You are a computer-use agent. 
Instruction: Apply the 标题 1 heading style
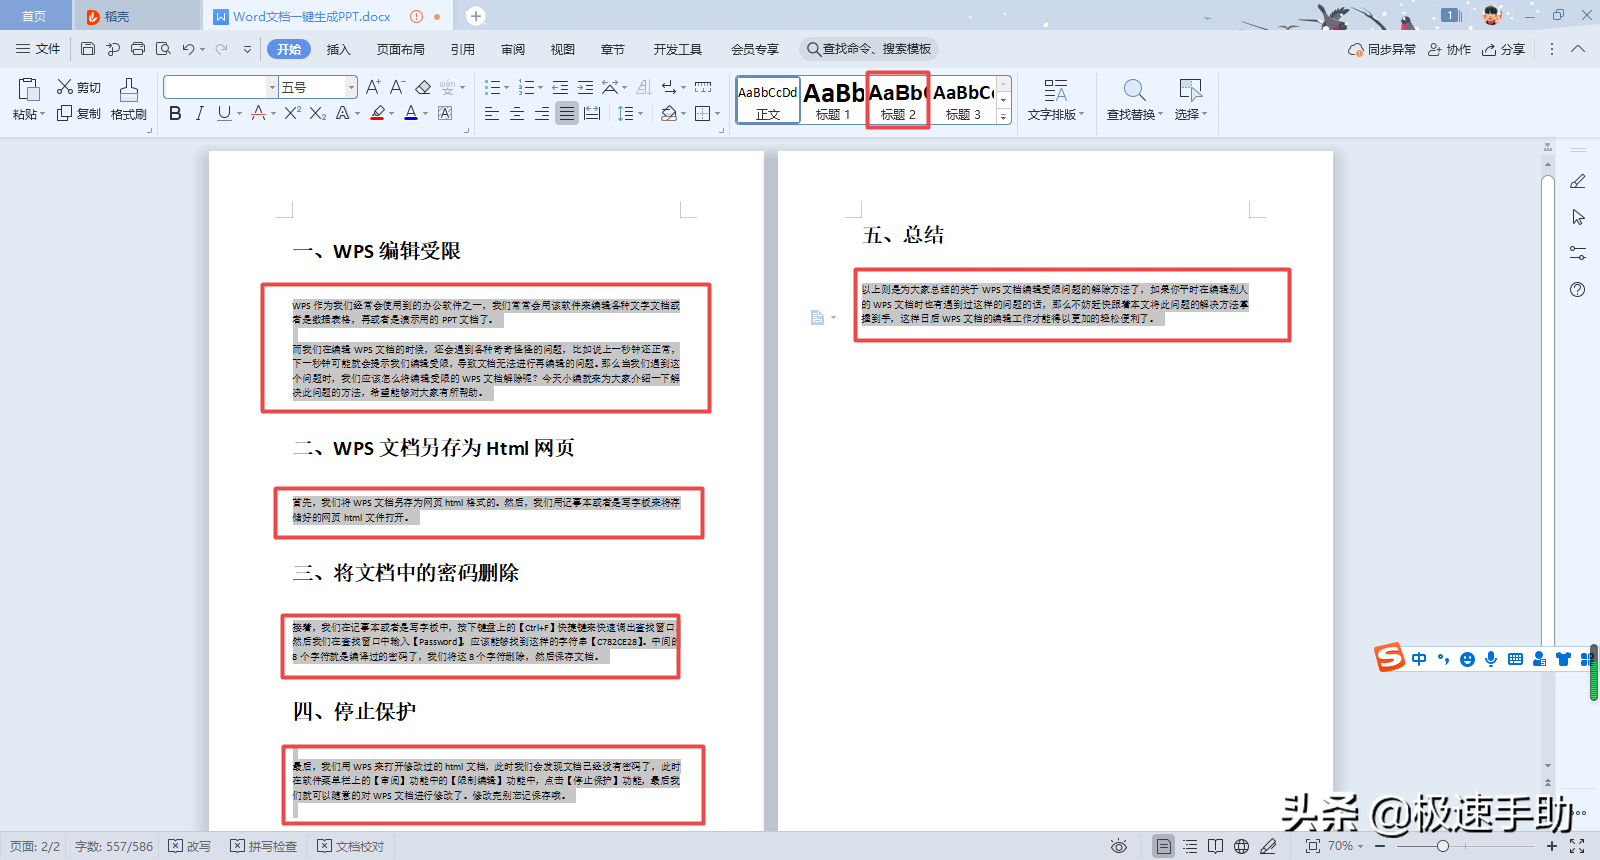(833, 100)
